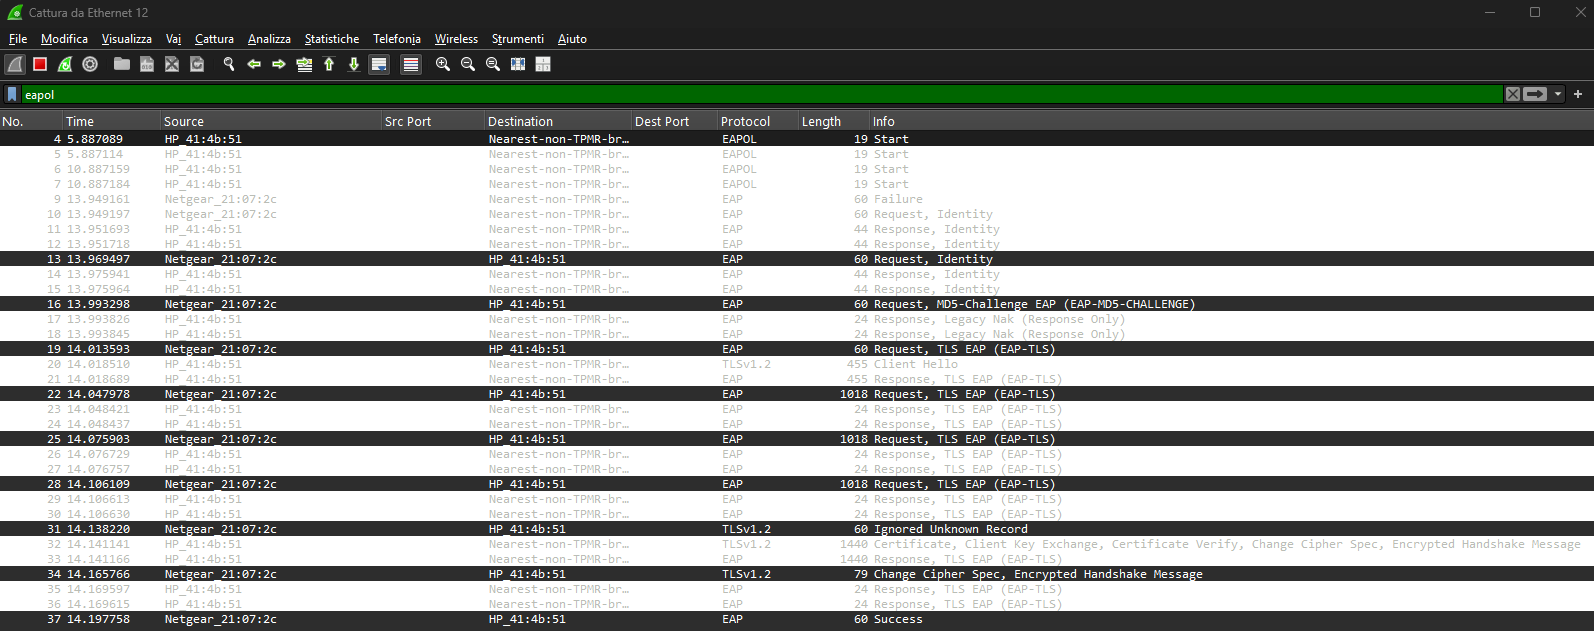This screenshot has width=1594, height=631.
Task: Expand recent display filters dropdown arrow
Action: pyautogui.click(x=1557, y=94)
